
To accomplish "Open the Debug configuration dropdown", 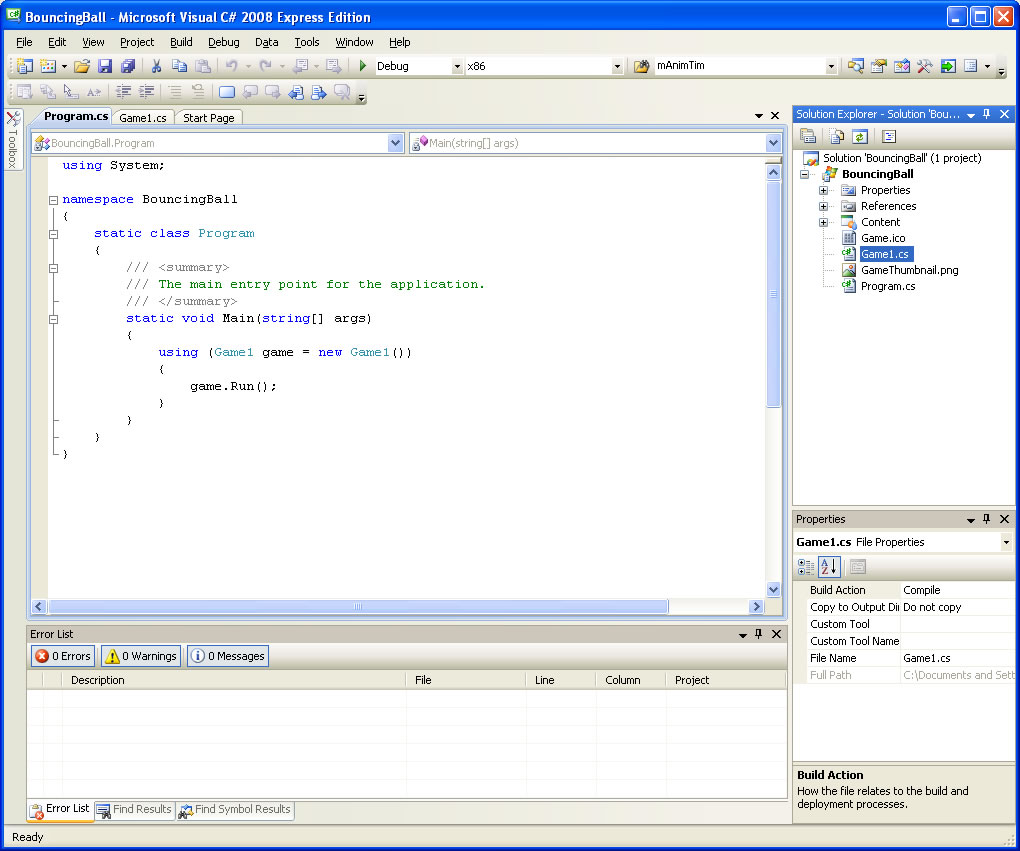I will pos(457,66).
